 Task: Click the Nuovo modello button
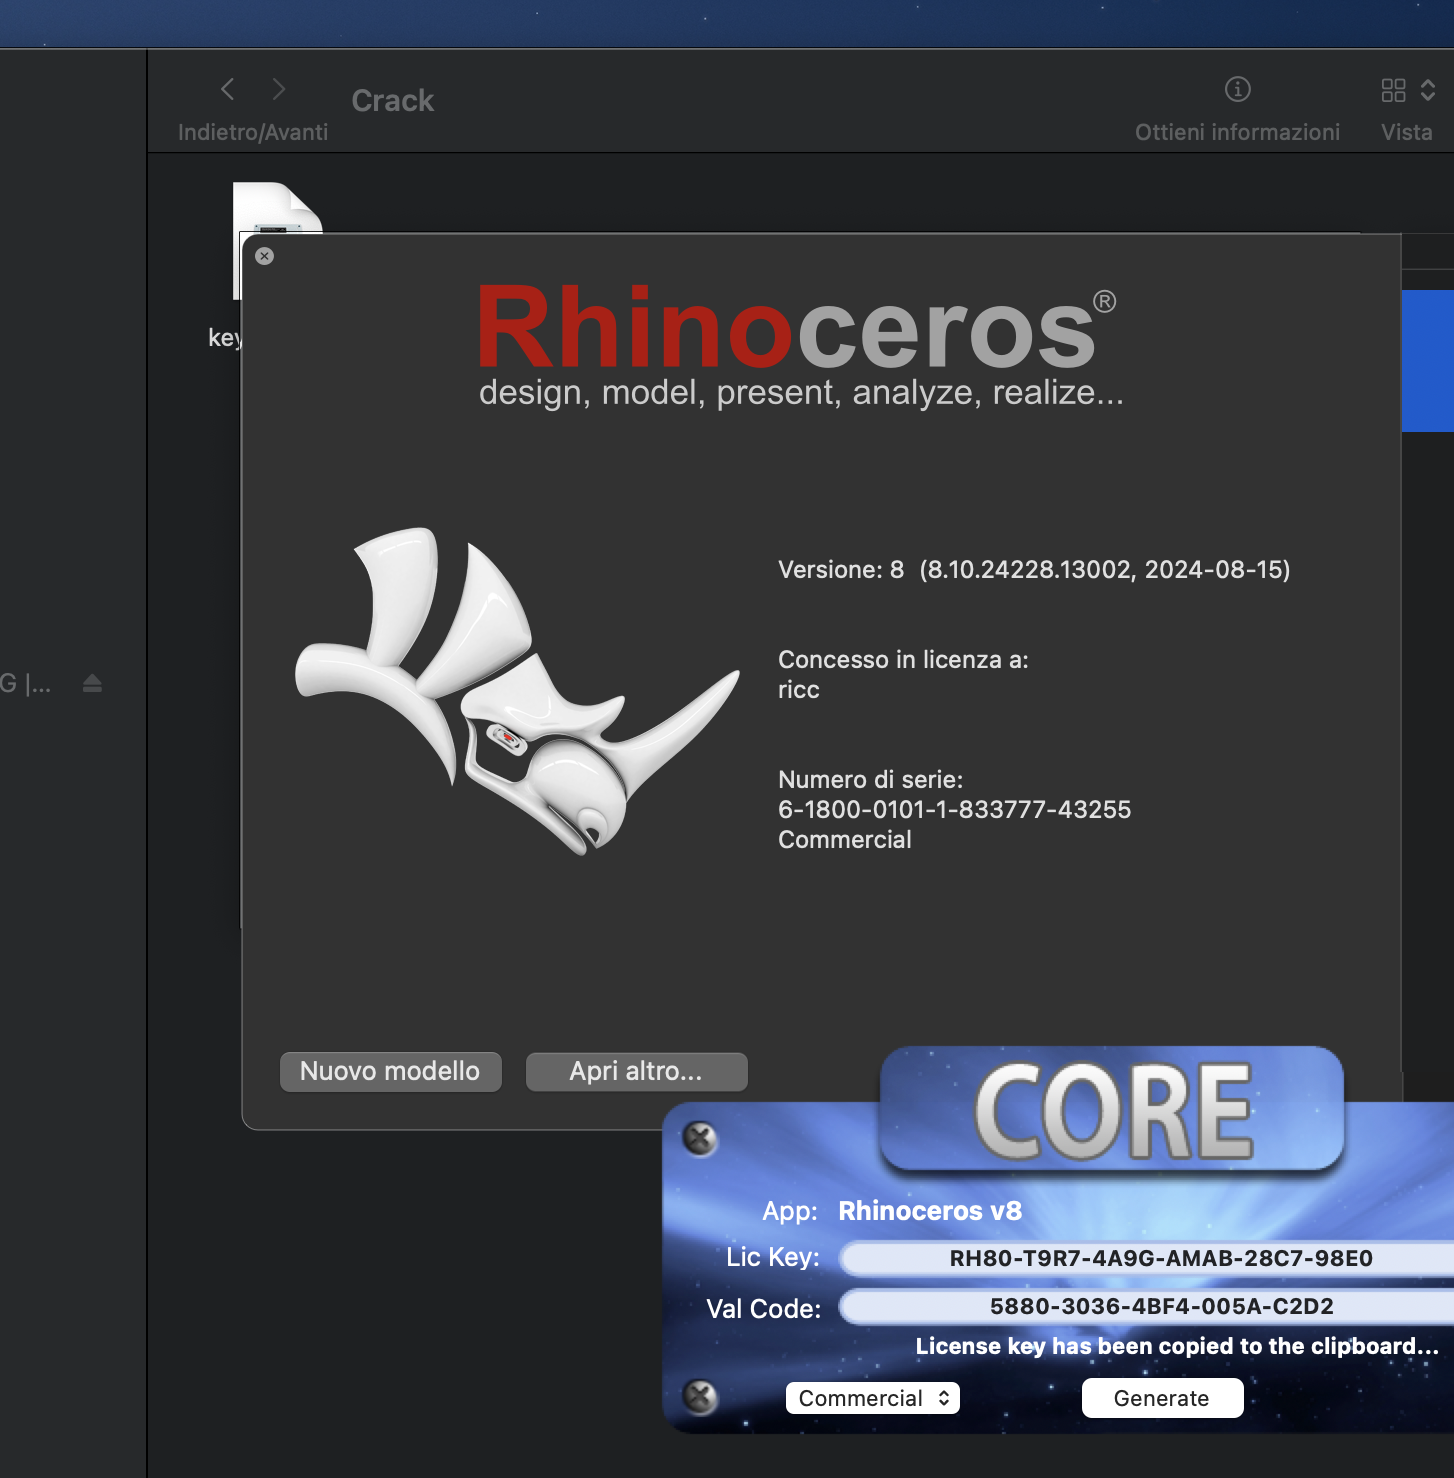pos(390,1071)
